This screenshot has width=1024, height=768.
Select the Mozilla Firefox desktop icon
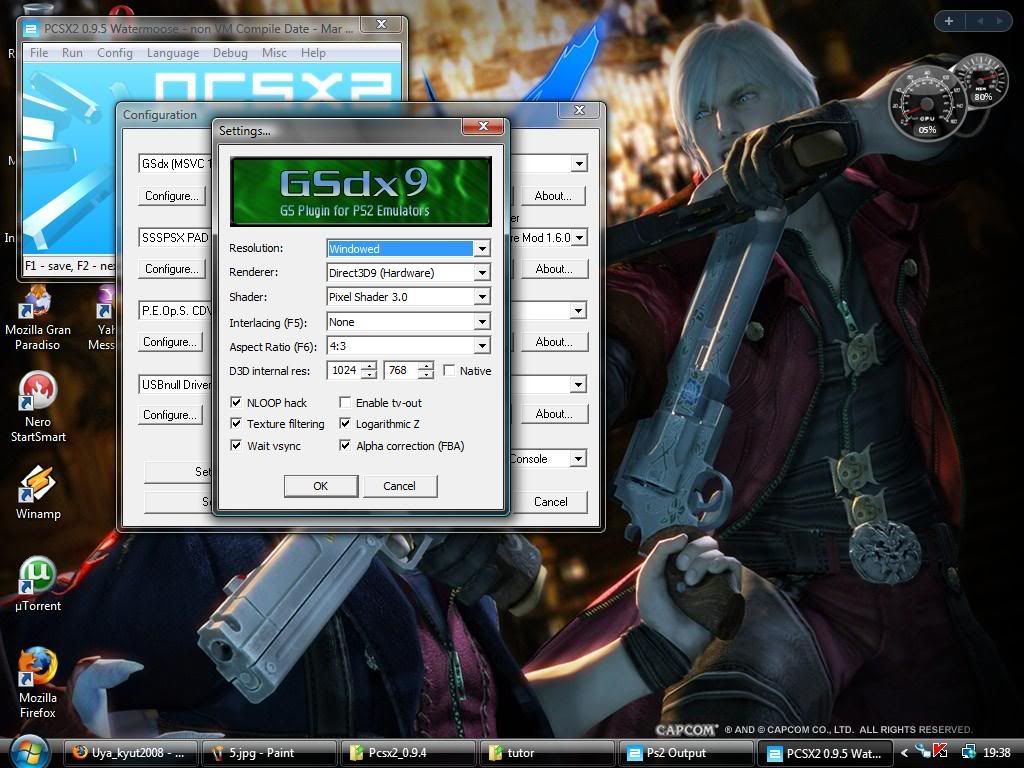pyautogui.click(x=38, y=683)
